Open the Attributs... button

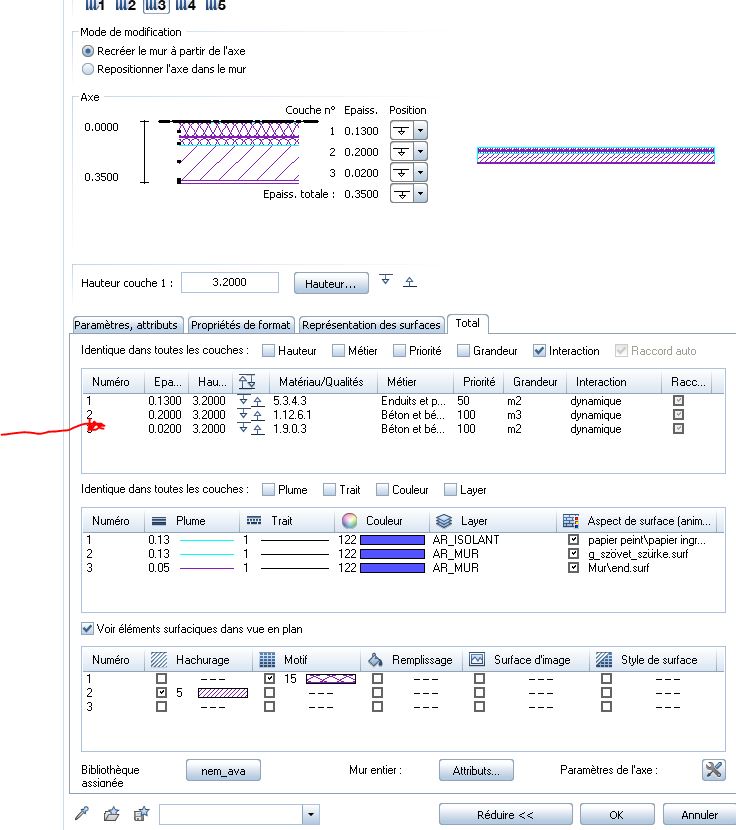(x=476, y=771)
